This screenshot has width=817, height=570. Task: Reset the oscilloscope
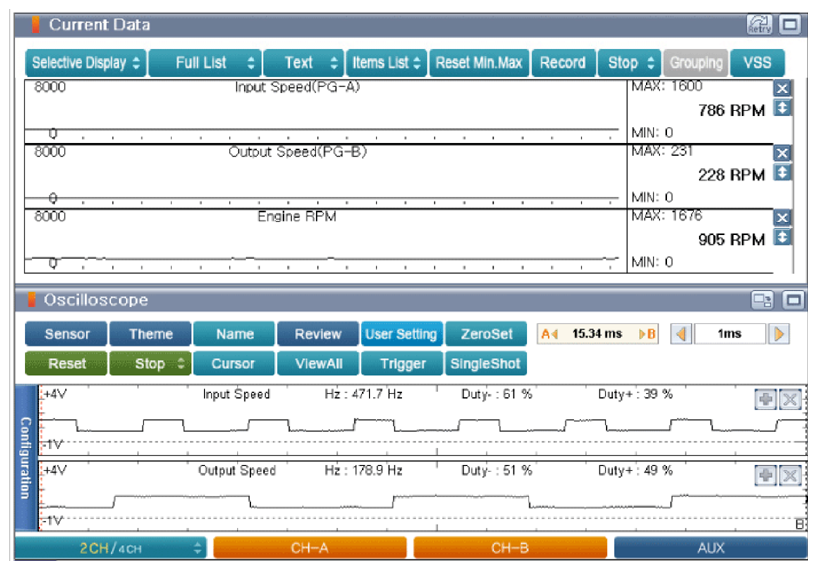click(x=67, y=363)
